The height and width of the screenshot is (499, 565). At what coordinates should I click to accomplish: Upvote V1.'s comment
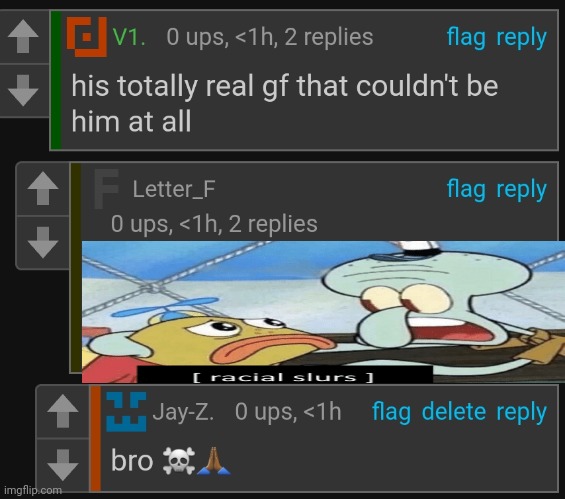point(24,36)
